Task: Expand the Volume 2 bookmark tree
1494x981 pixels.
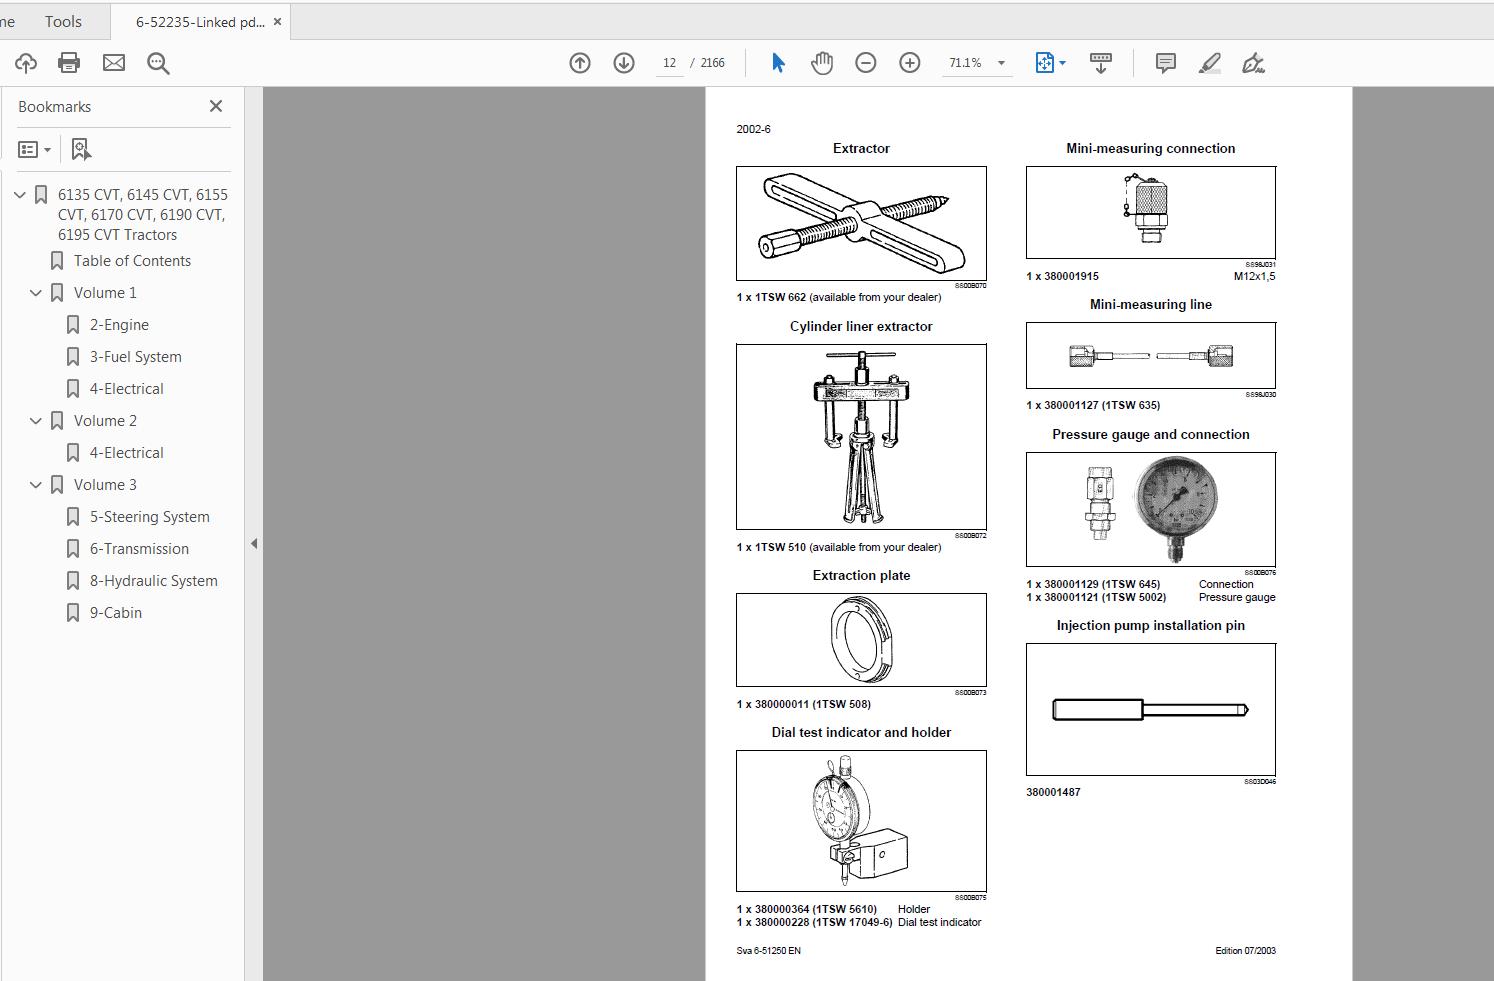Action: pos(36,420)
